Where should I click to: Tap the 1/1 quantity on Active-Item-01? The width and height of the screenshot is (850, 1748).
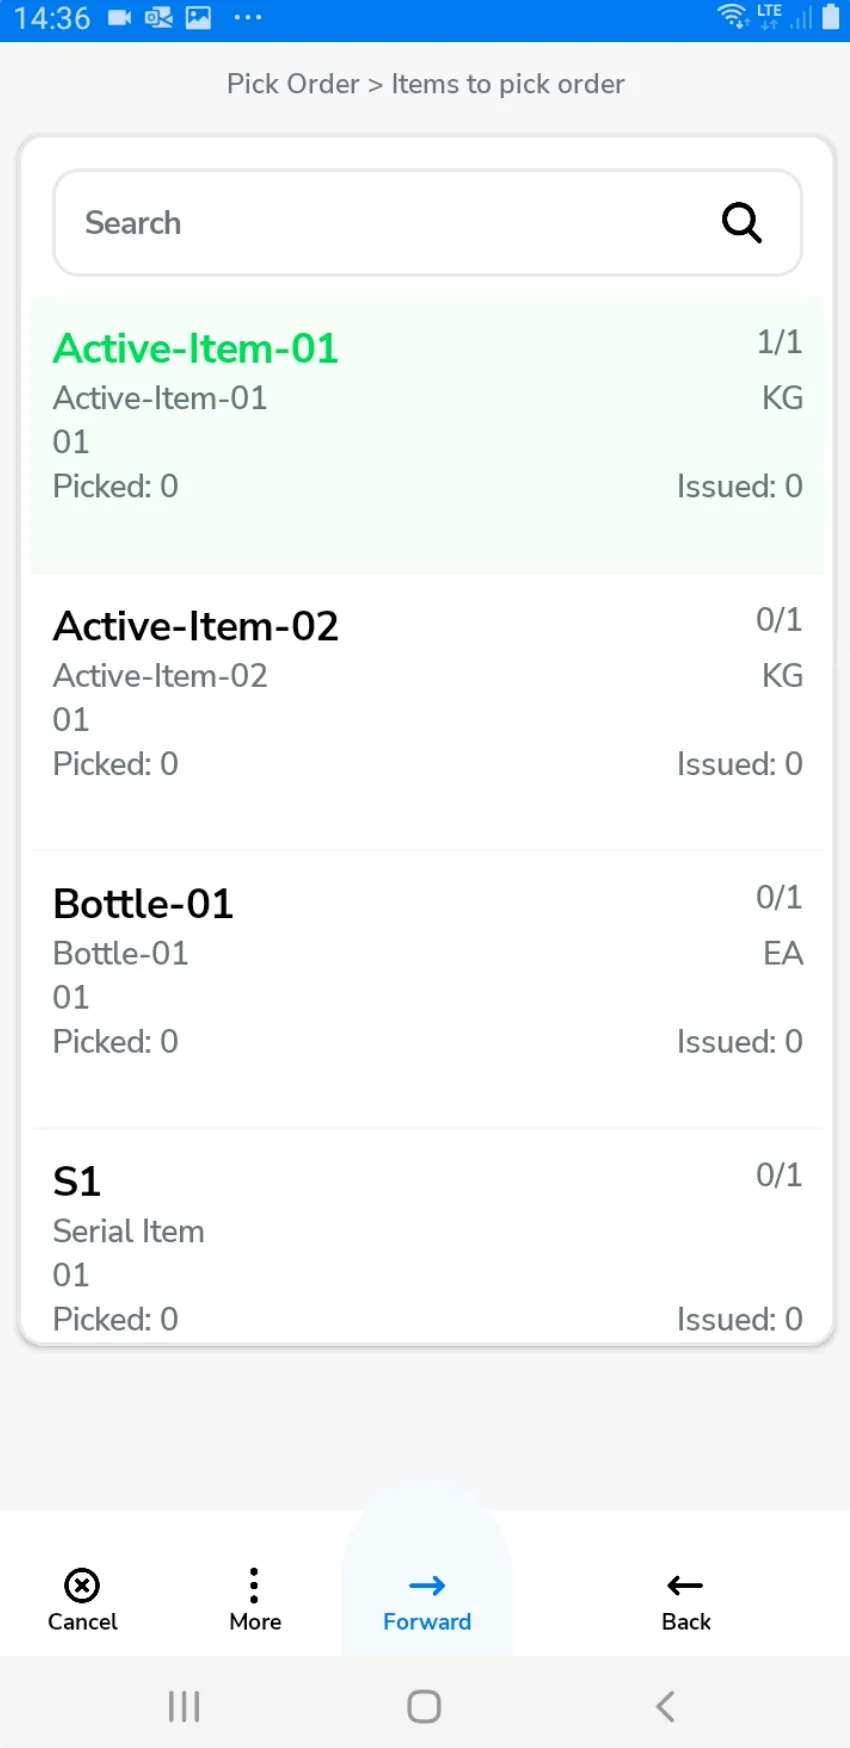pyautogui.click(x=779, y=343)
